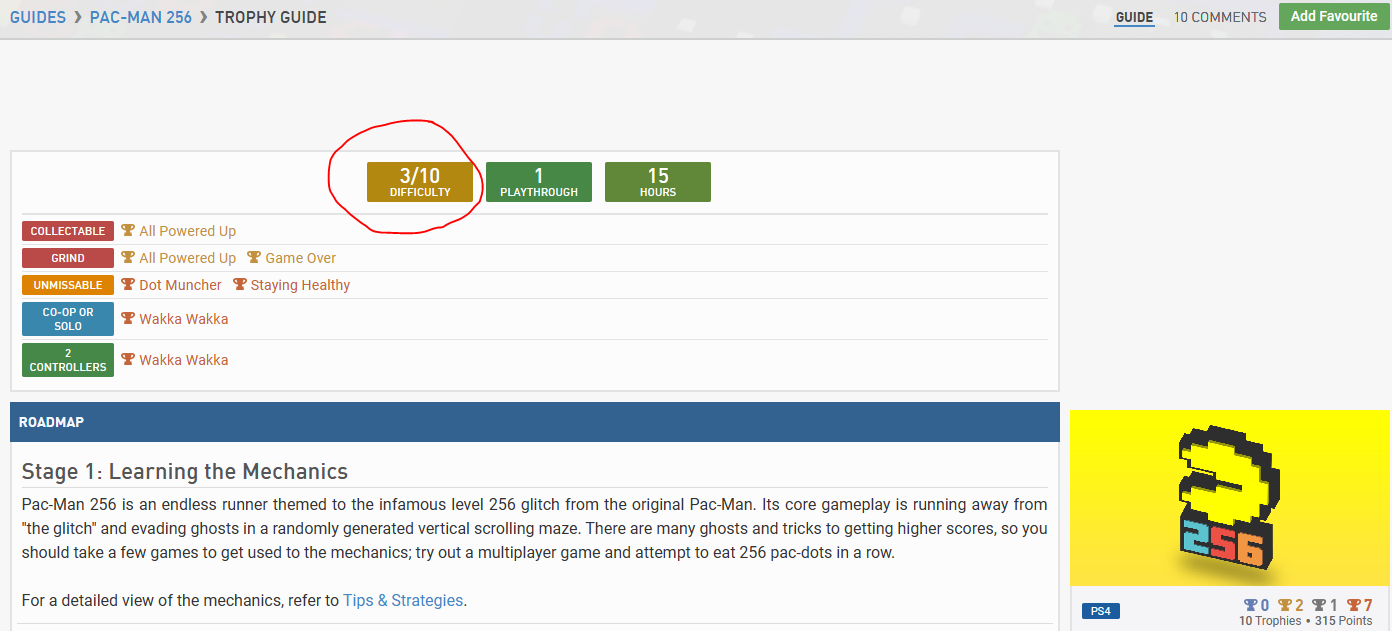
Task: Go to PAC-MAN 256 breadcrumb link
Action: (x=141, y=17)
